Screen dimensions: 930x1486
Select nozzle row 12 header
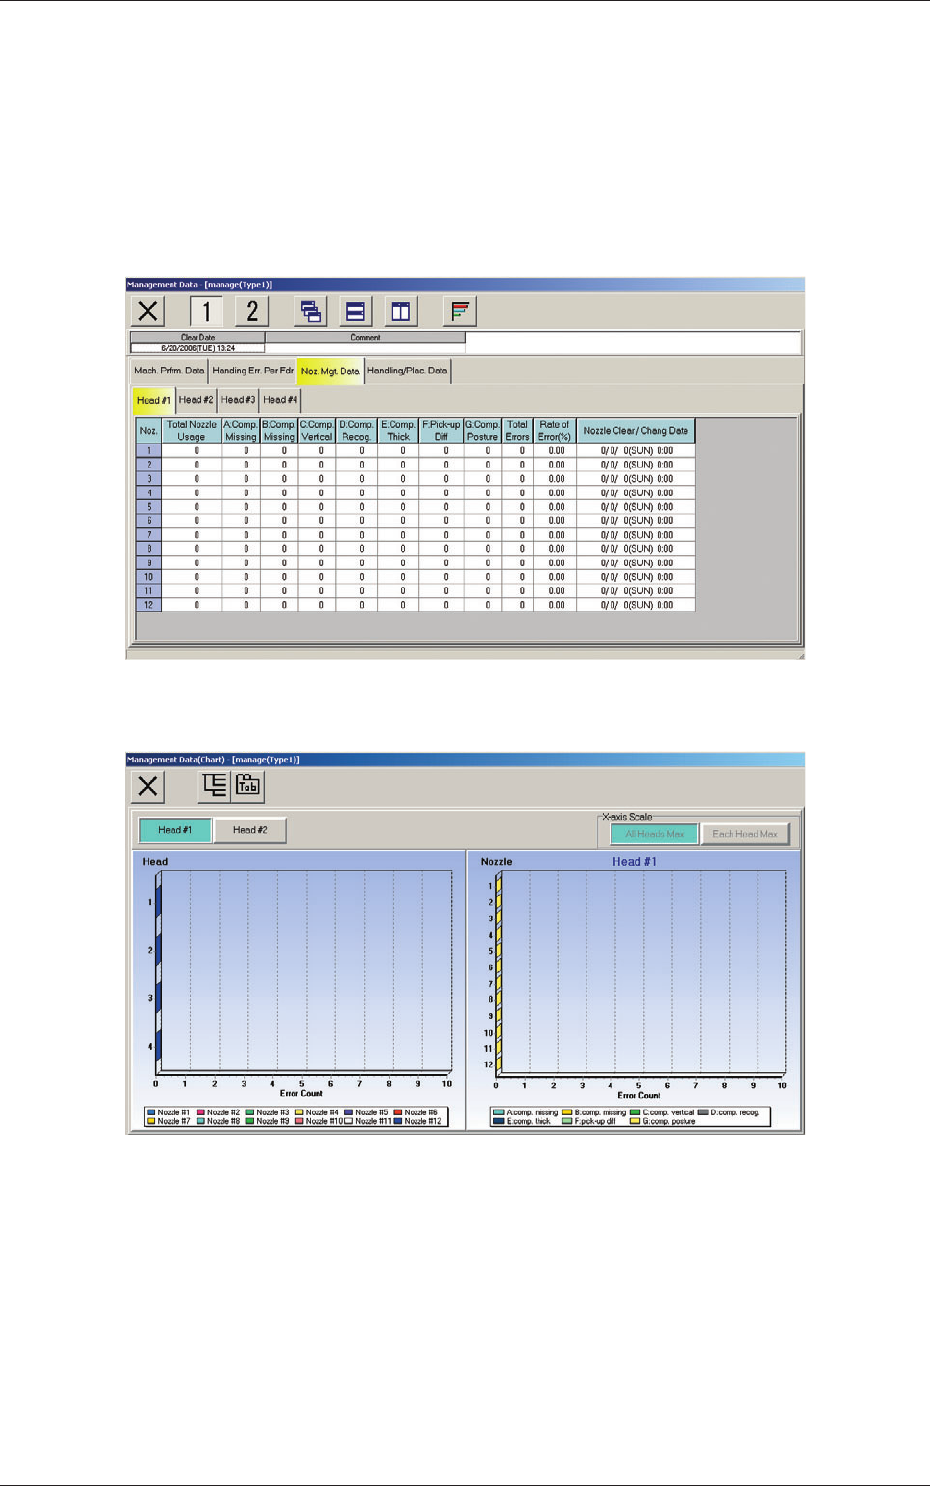tap(149, 605)
